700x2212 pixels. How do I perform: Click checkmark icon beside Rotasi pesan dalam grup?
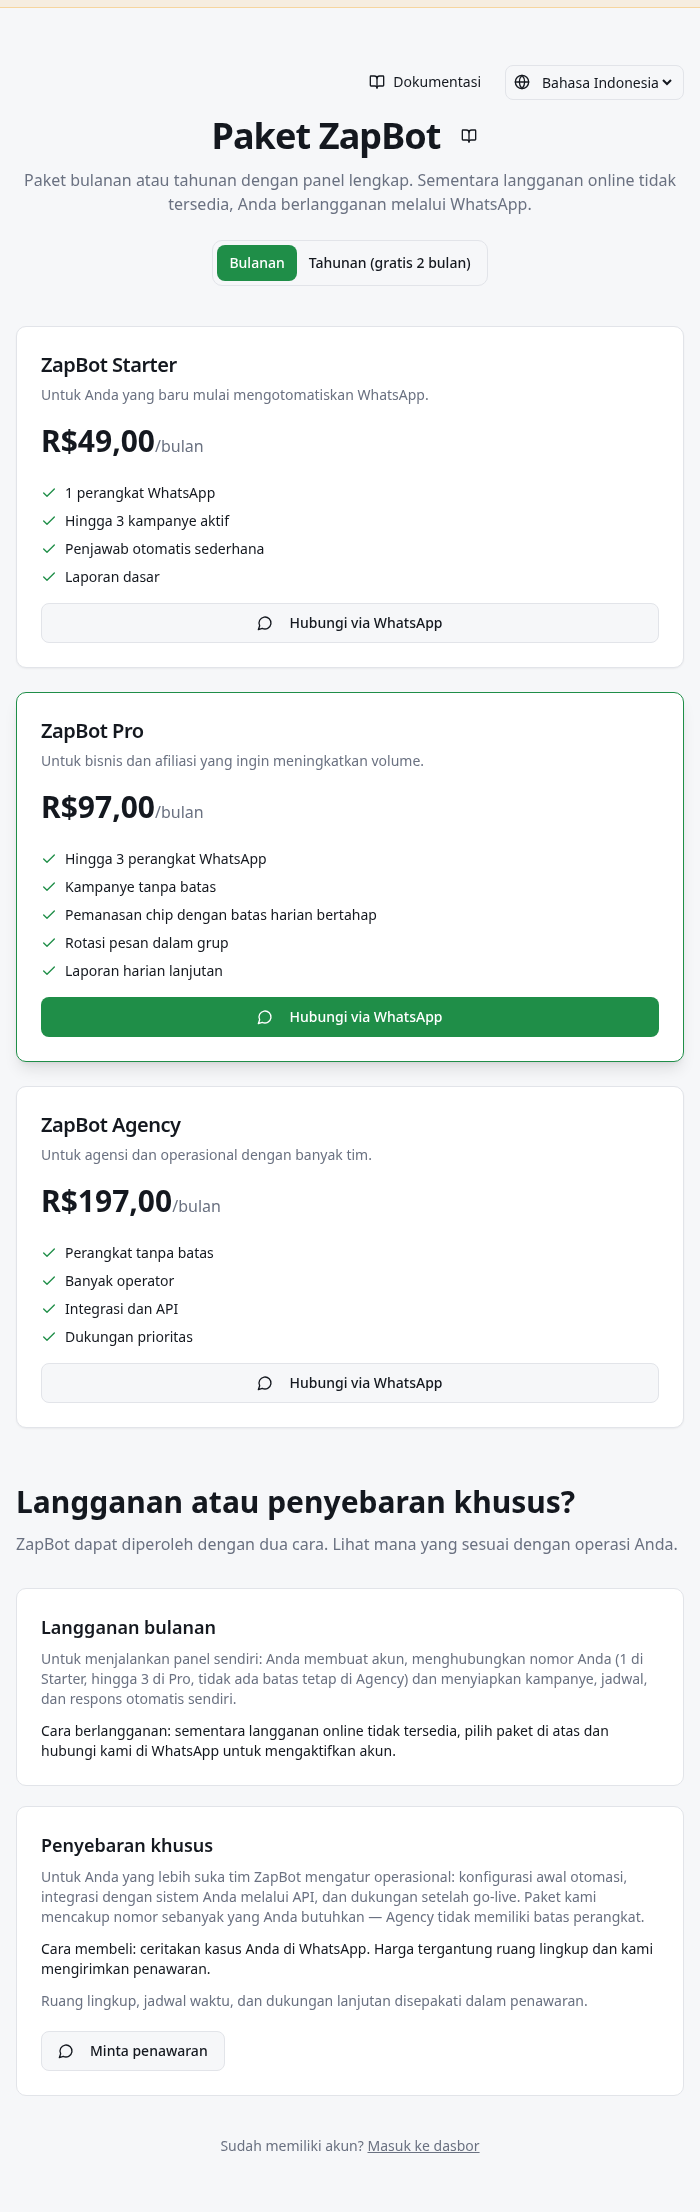(49, 943)
